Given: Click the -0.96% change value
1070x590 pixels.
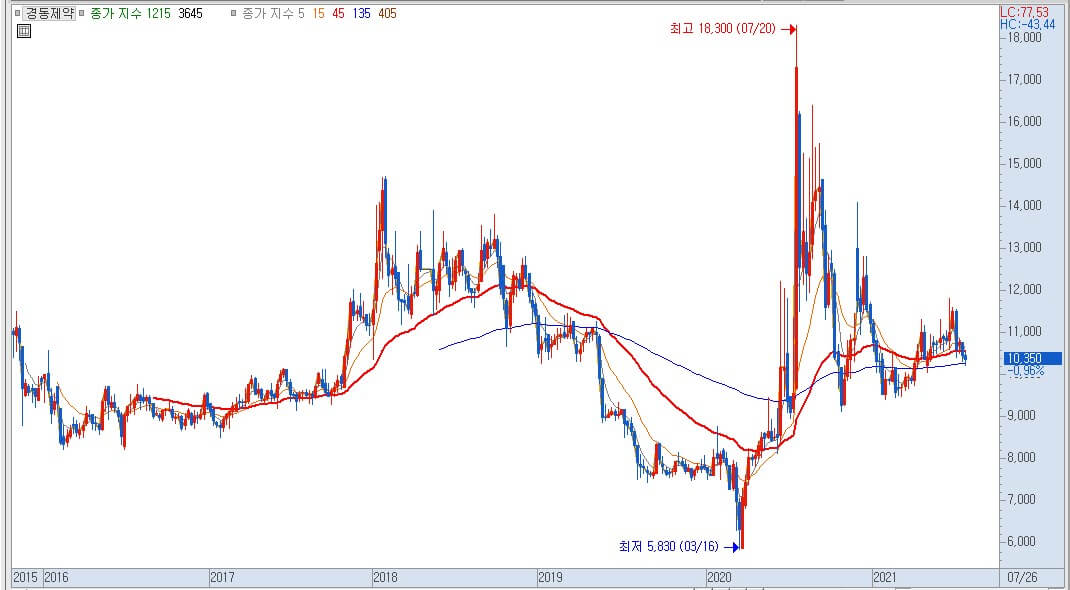Looking at the screenshot, I should [x=1025, y=371].
